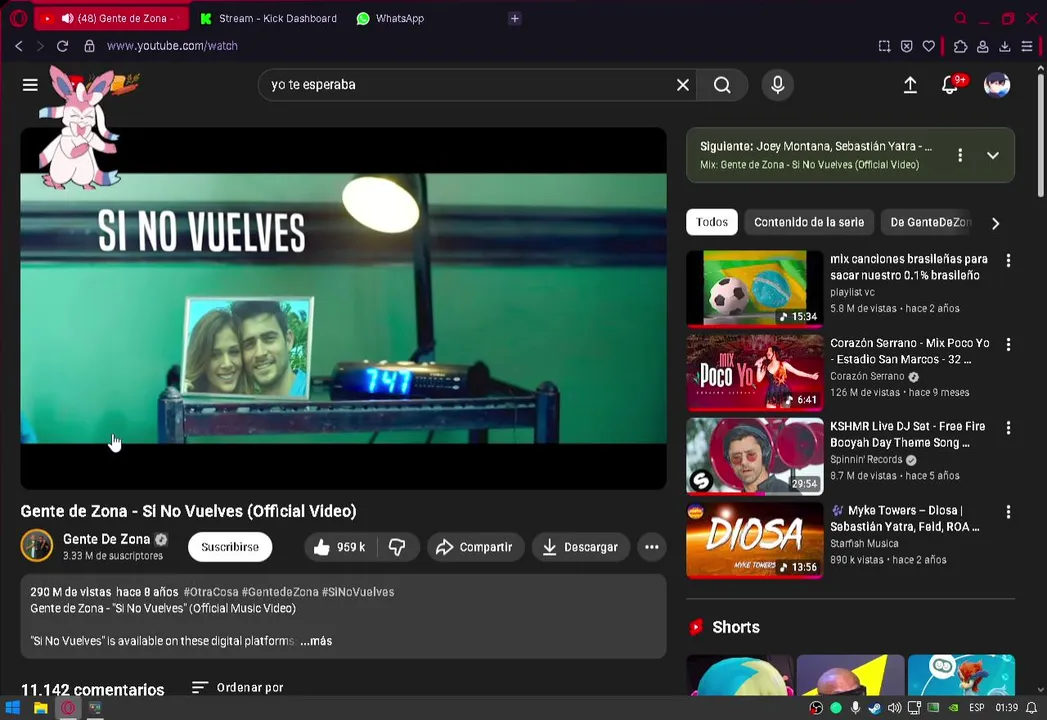Open options for KSHMR Live DJ Set
1047x720 pixels.
(x=1008, y=427)
